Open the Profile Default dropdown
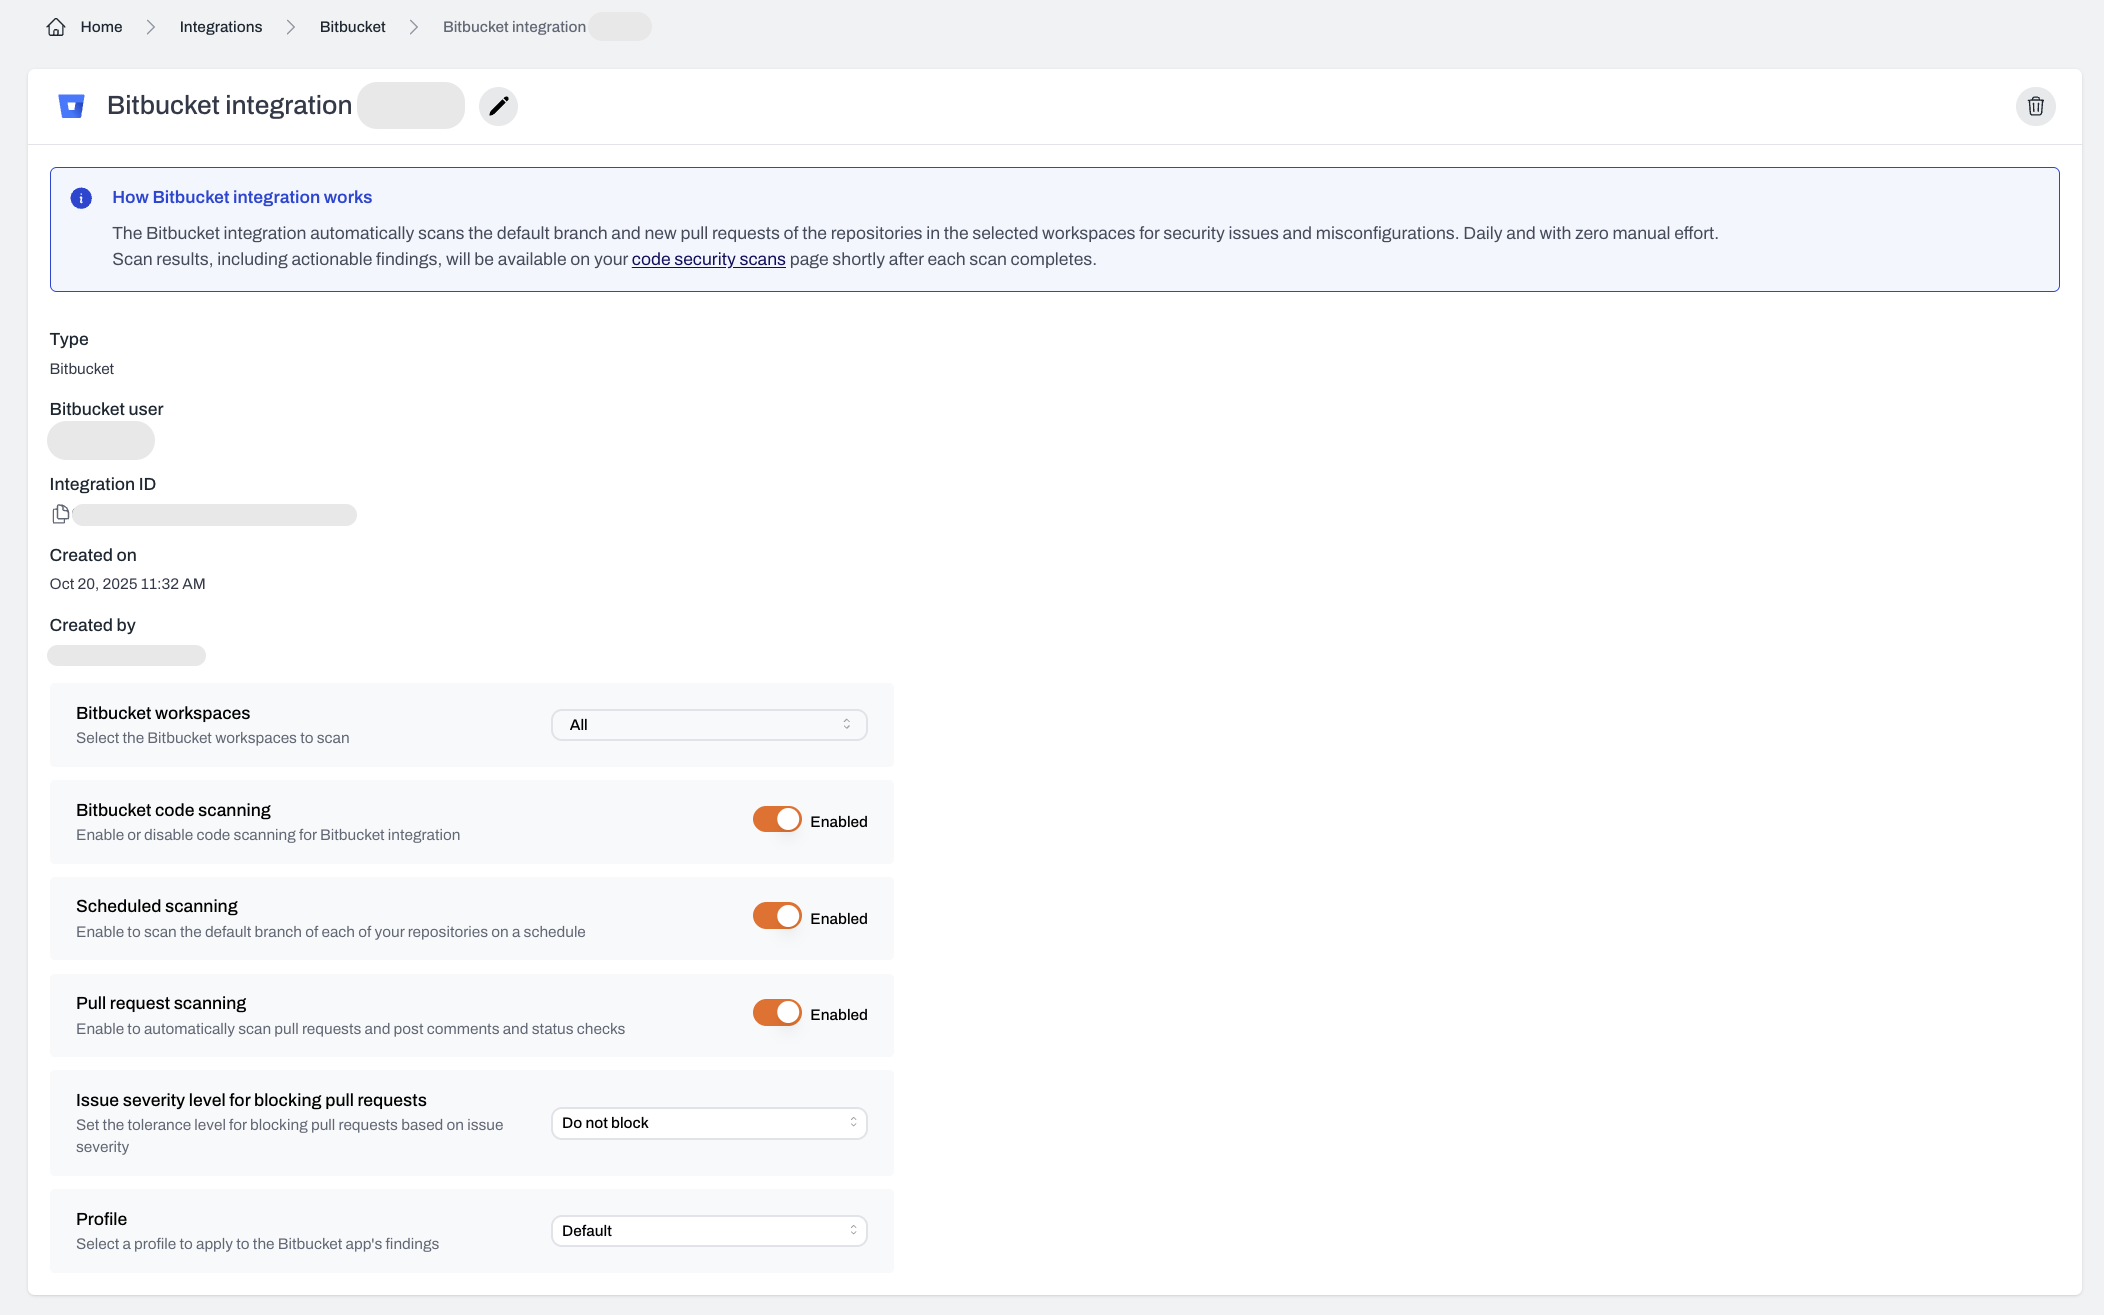 [x=709, y=1231]
